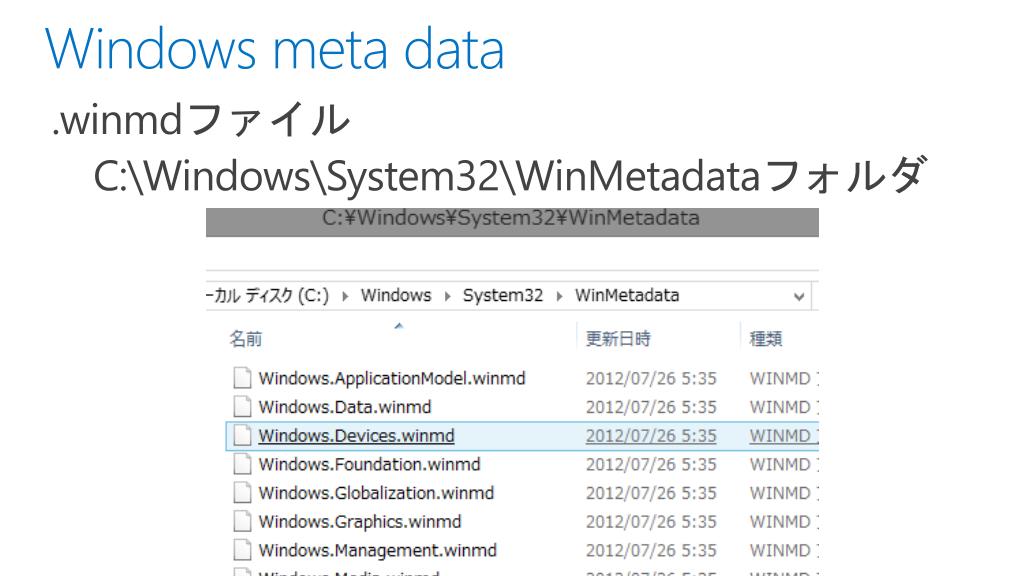This screenshot has height=576, width=1024.
Task: Click the gray C:¥Windows¥System32¥WinMetadata title bar
Action: coord(512,221)
